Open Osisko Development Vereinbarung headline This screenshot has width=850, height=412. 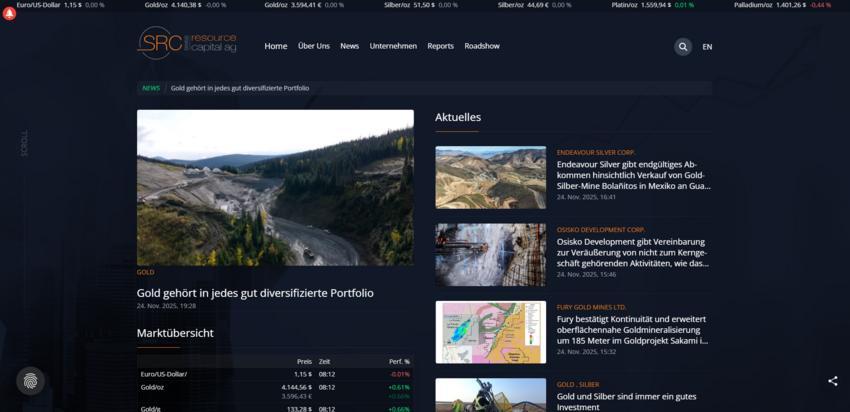[x=633, y=253]
